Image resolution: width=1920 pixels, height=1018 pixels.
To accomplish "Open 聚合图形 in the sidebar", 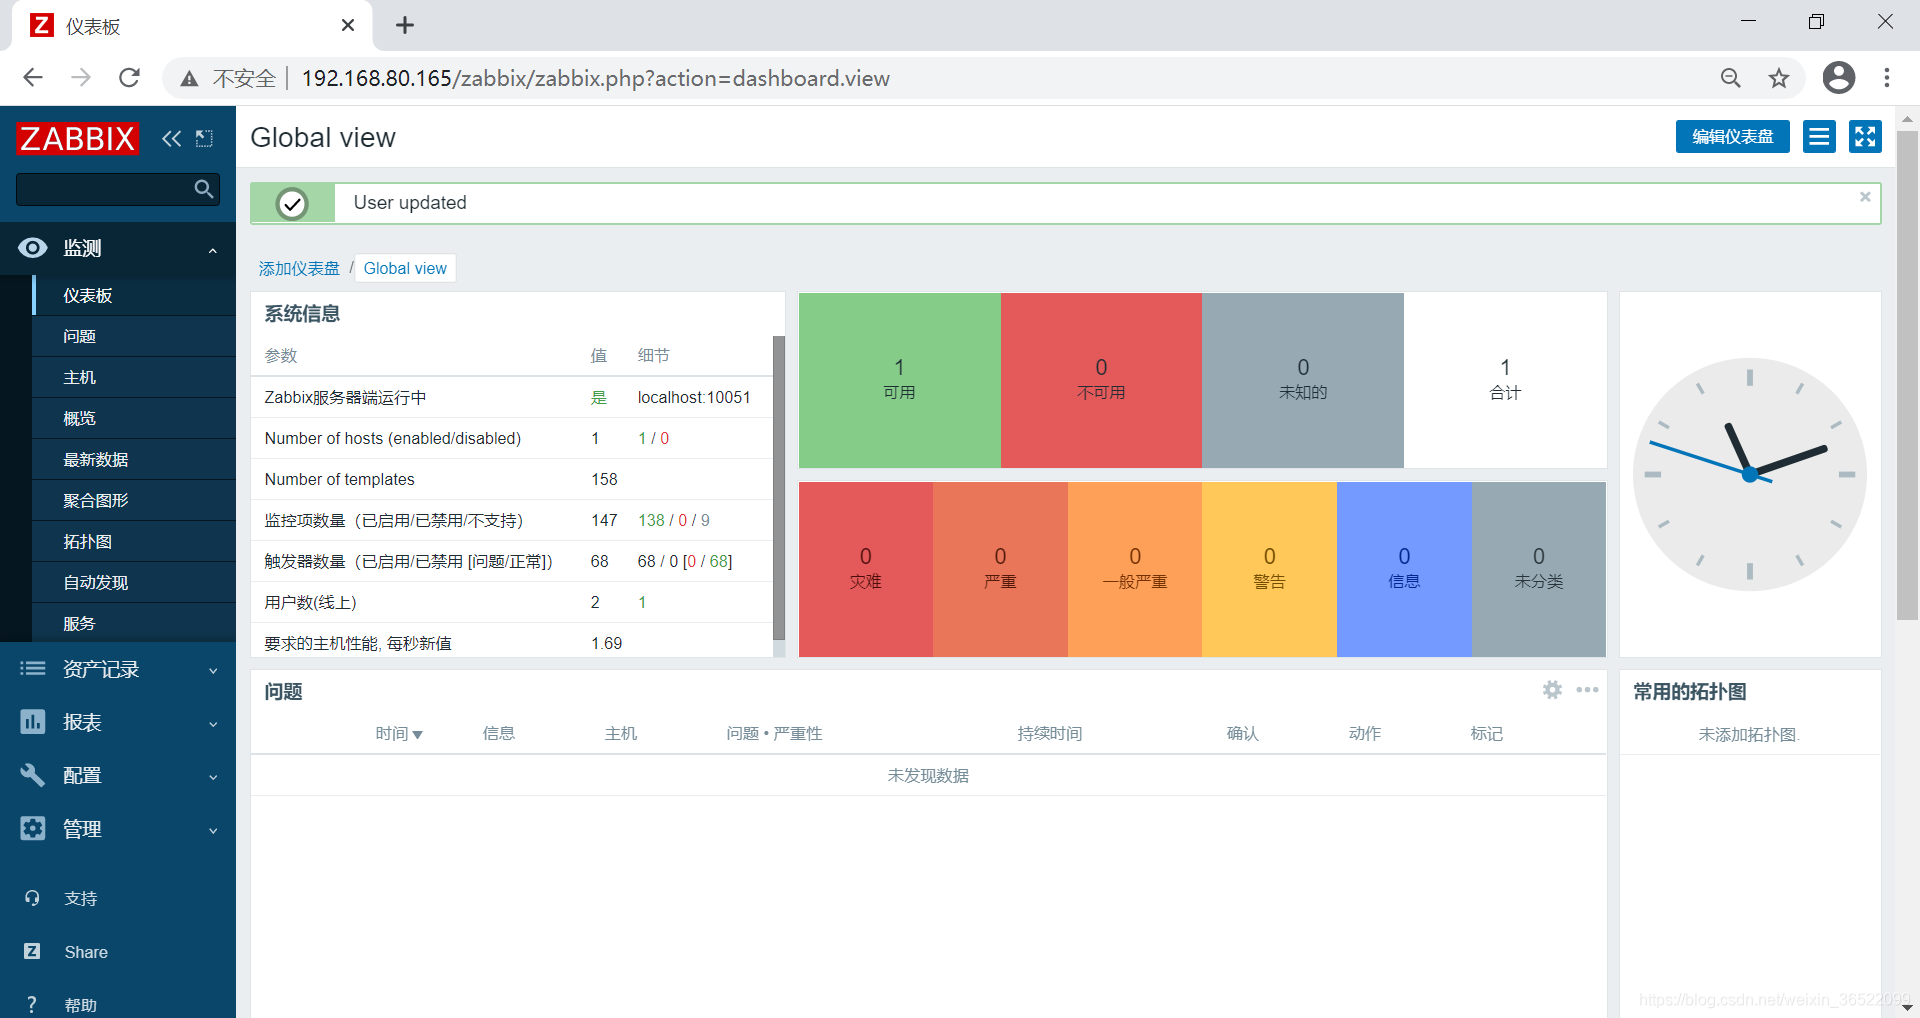I will click(x=135, y=500).
